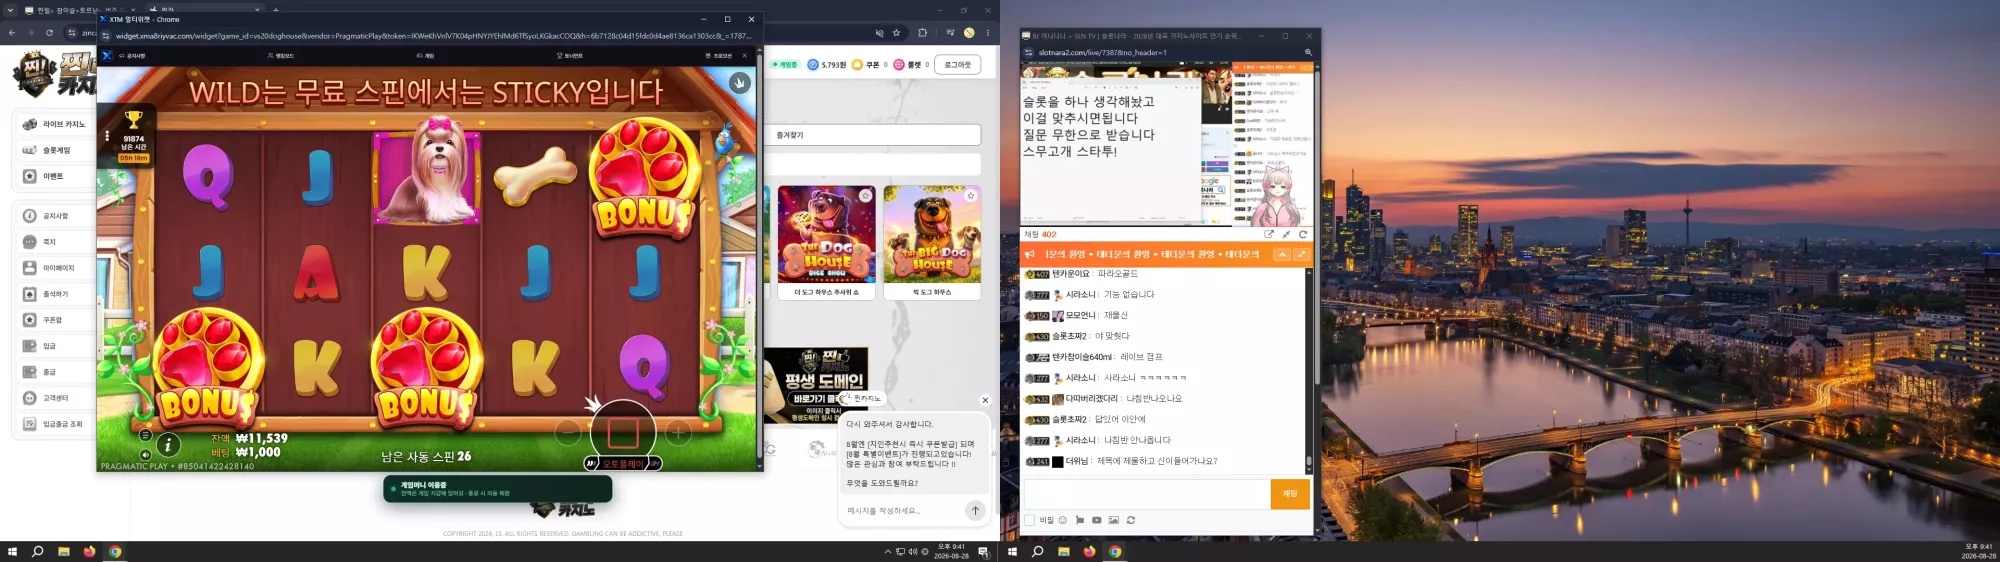Decrease bet with the minus button
The height and width of the screenshot is (562, 2000).
click(568, 432)
